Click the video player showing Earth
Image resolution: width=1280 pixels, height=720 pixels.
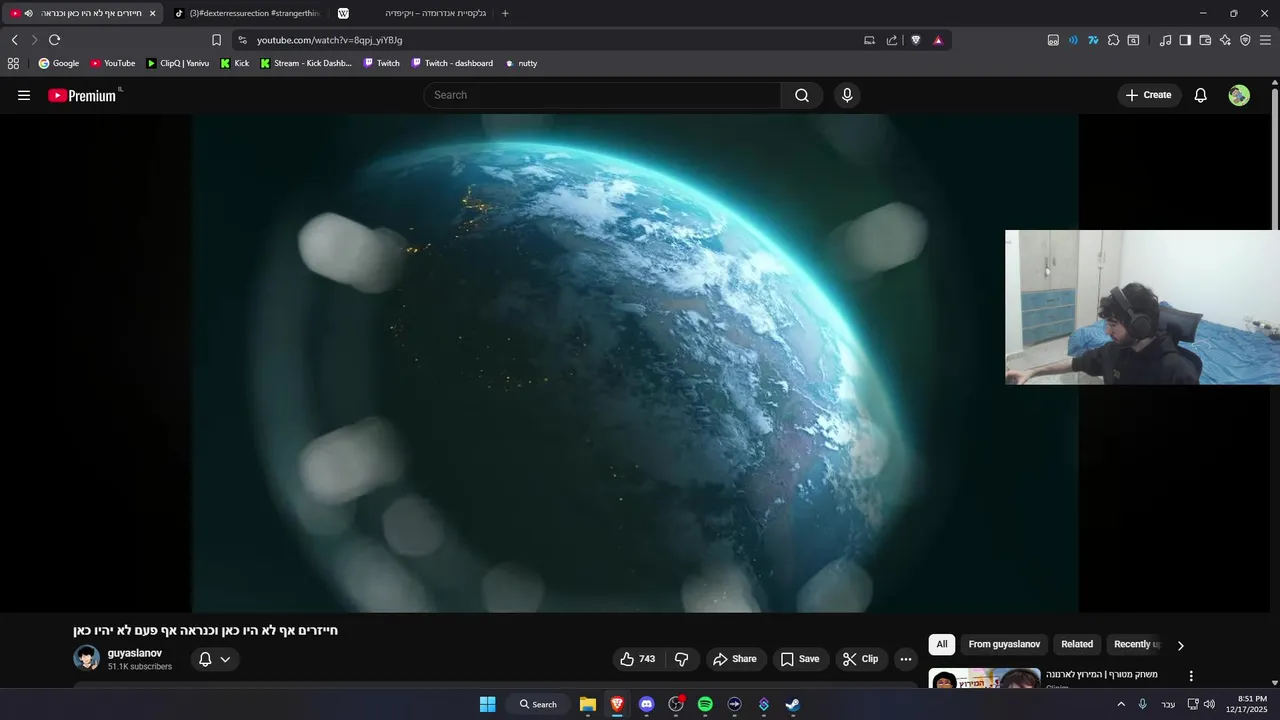636,363
